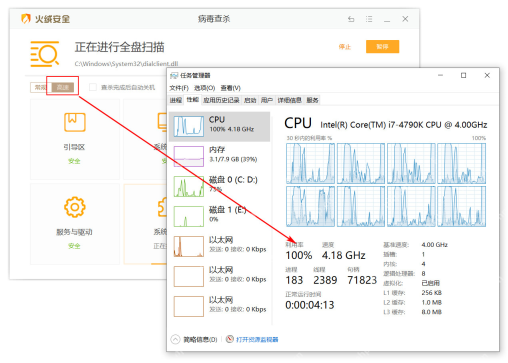This screenshot has width=508, height=363.
Task: Click the 引导区 boot sector icon
Action: [x=75, y=122]
